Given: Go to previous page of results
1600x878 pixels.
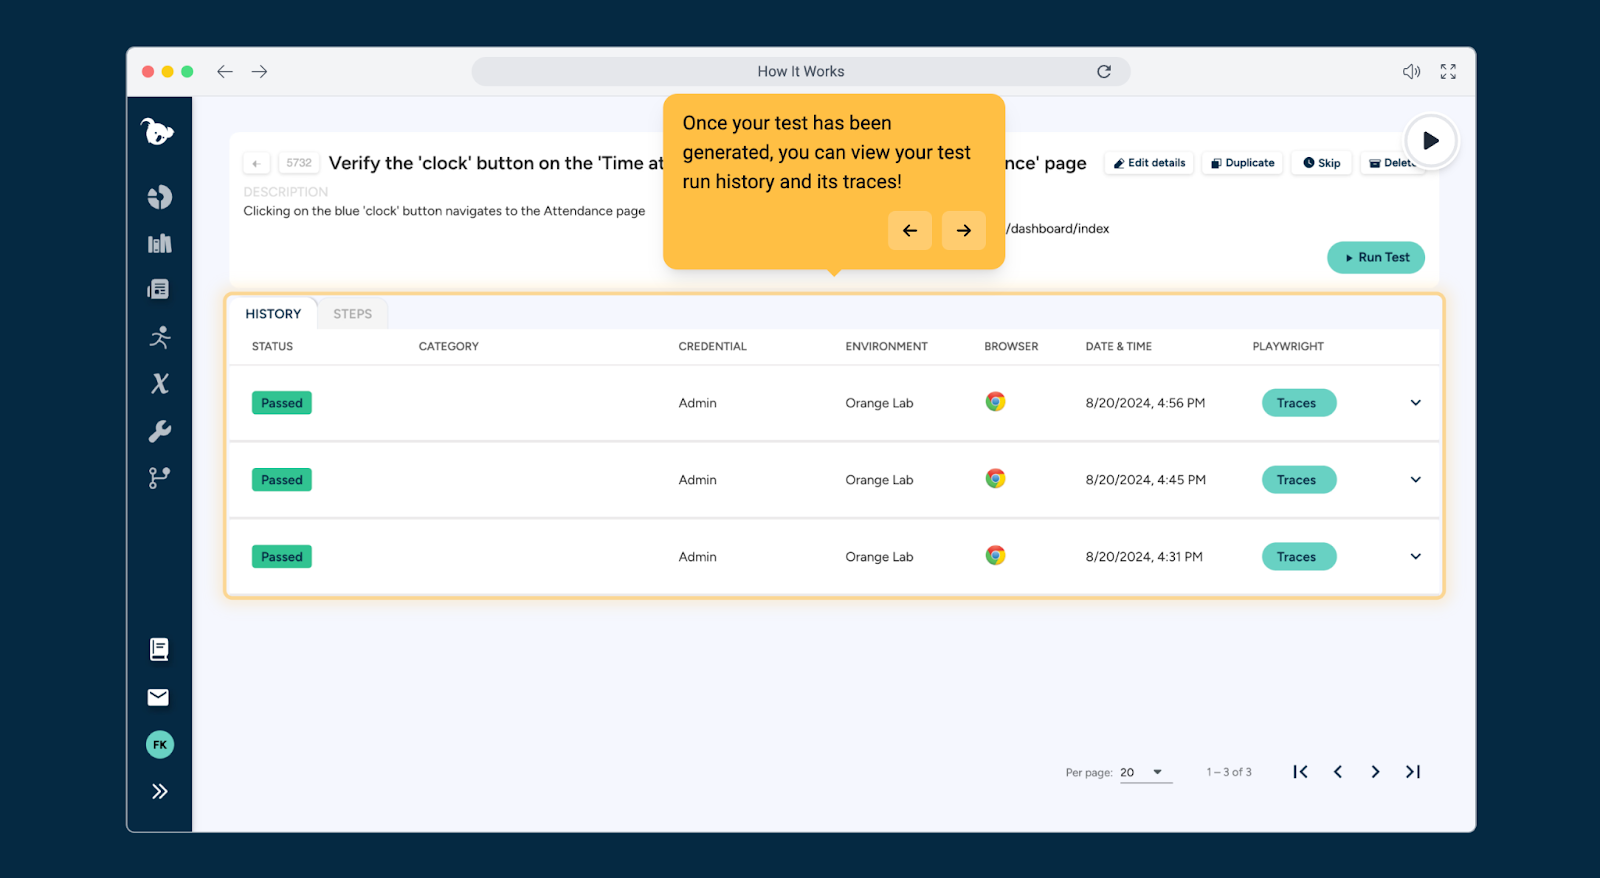Looking at the screenshot, I should (x=1338, y=772).
